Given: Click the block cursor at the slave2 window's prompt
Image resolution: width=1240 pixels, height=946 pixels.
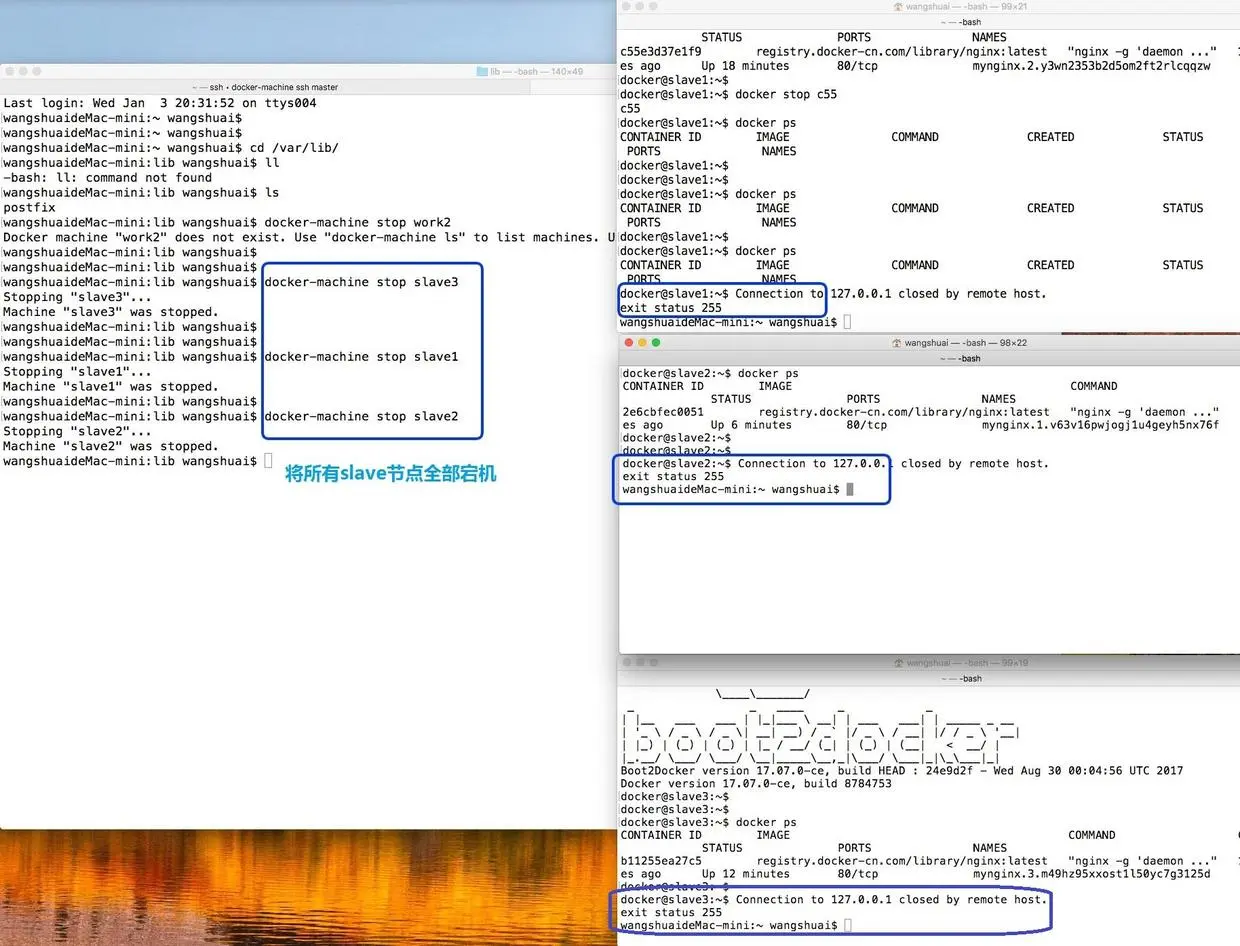Looking at the screenshot, I should pyautogui.click(x=850, y=490).
